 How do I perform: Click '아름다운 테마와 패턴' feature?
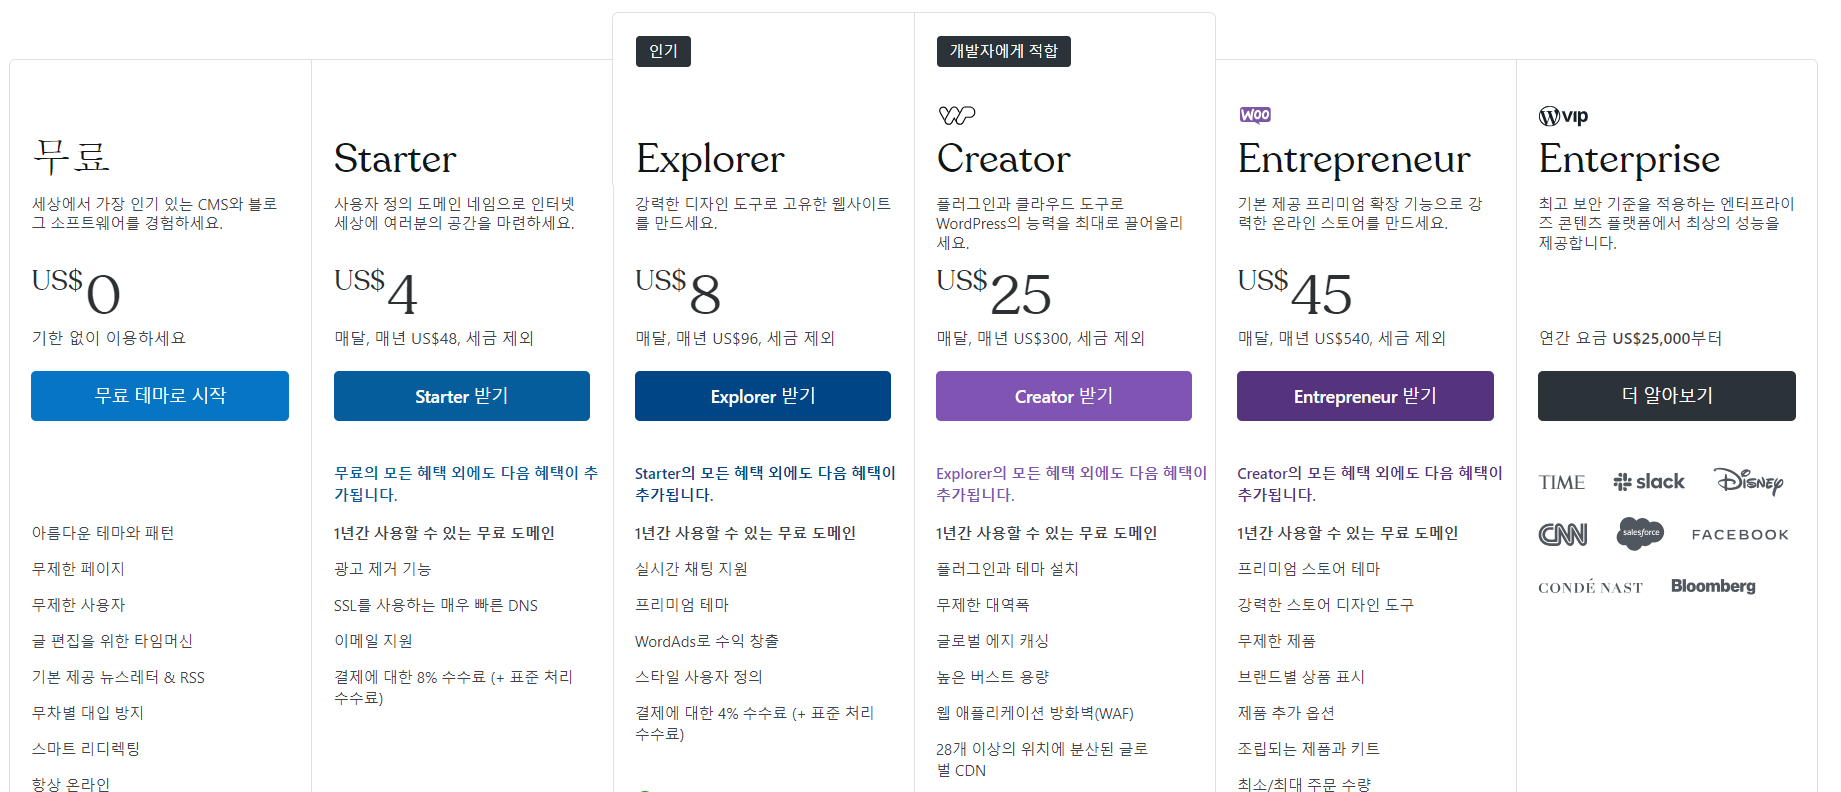point(103,533)
